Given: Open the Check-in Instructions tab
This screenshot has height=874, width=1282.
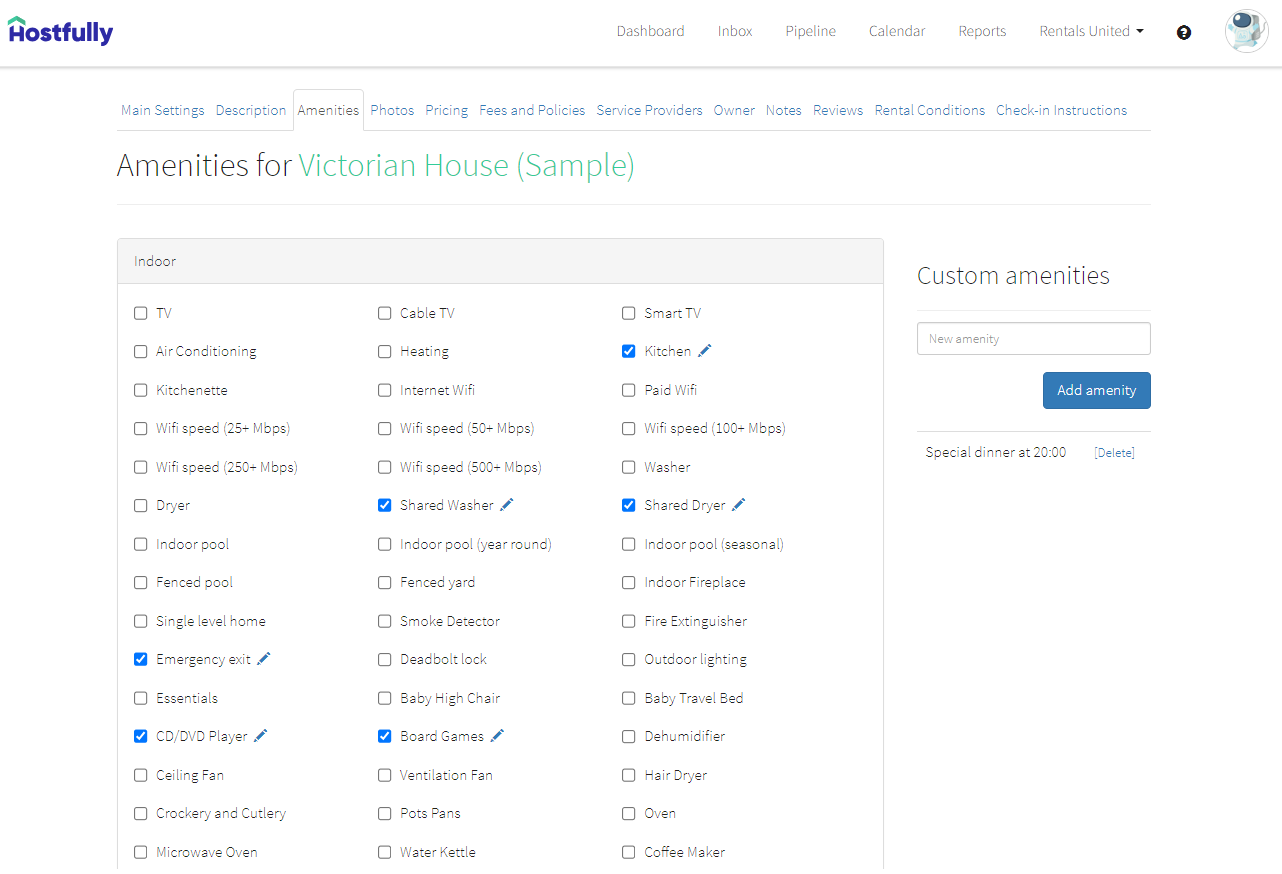Looking at the screenshot, I should point(1061,110).
